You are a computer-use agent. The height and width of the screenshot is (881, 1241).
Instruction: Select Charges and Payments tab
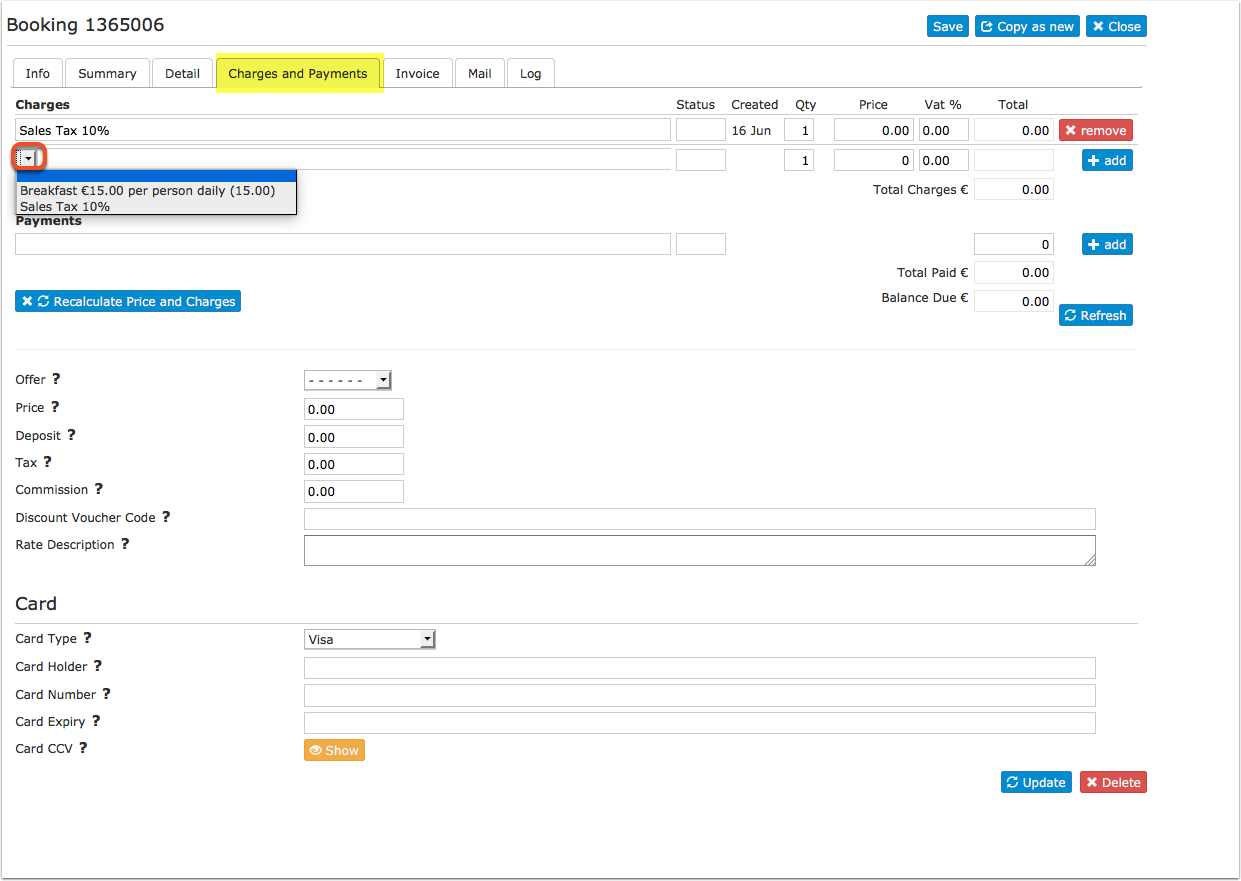coord(298,73)
